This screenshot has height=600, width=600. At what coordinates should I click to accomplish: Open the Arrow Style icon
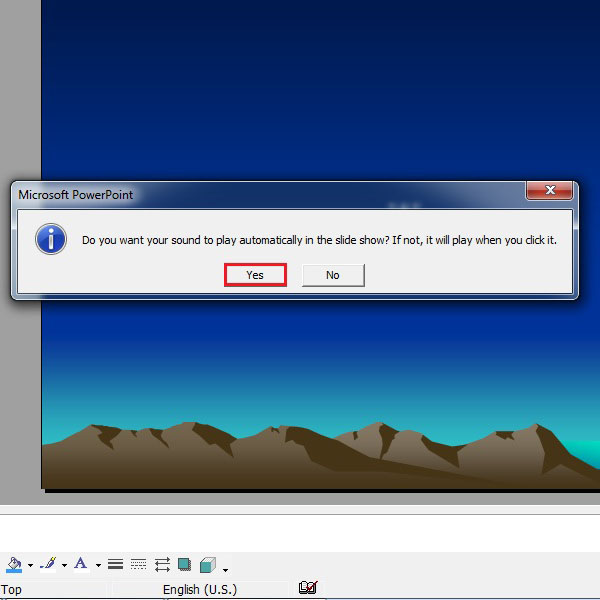click(x=162, y=564)
